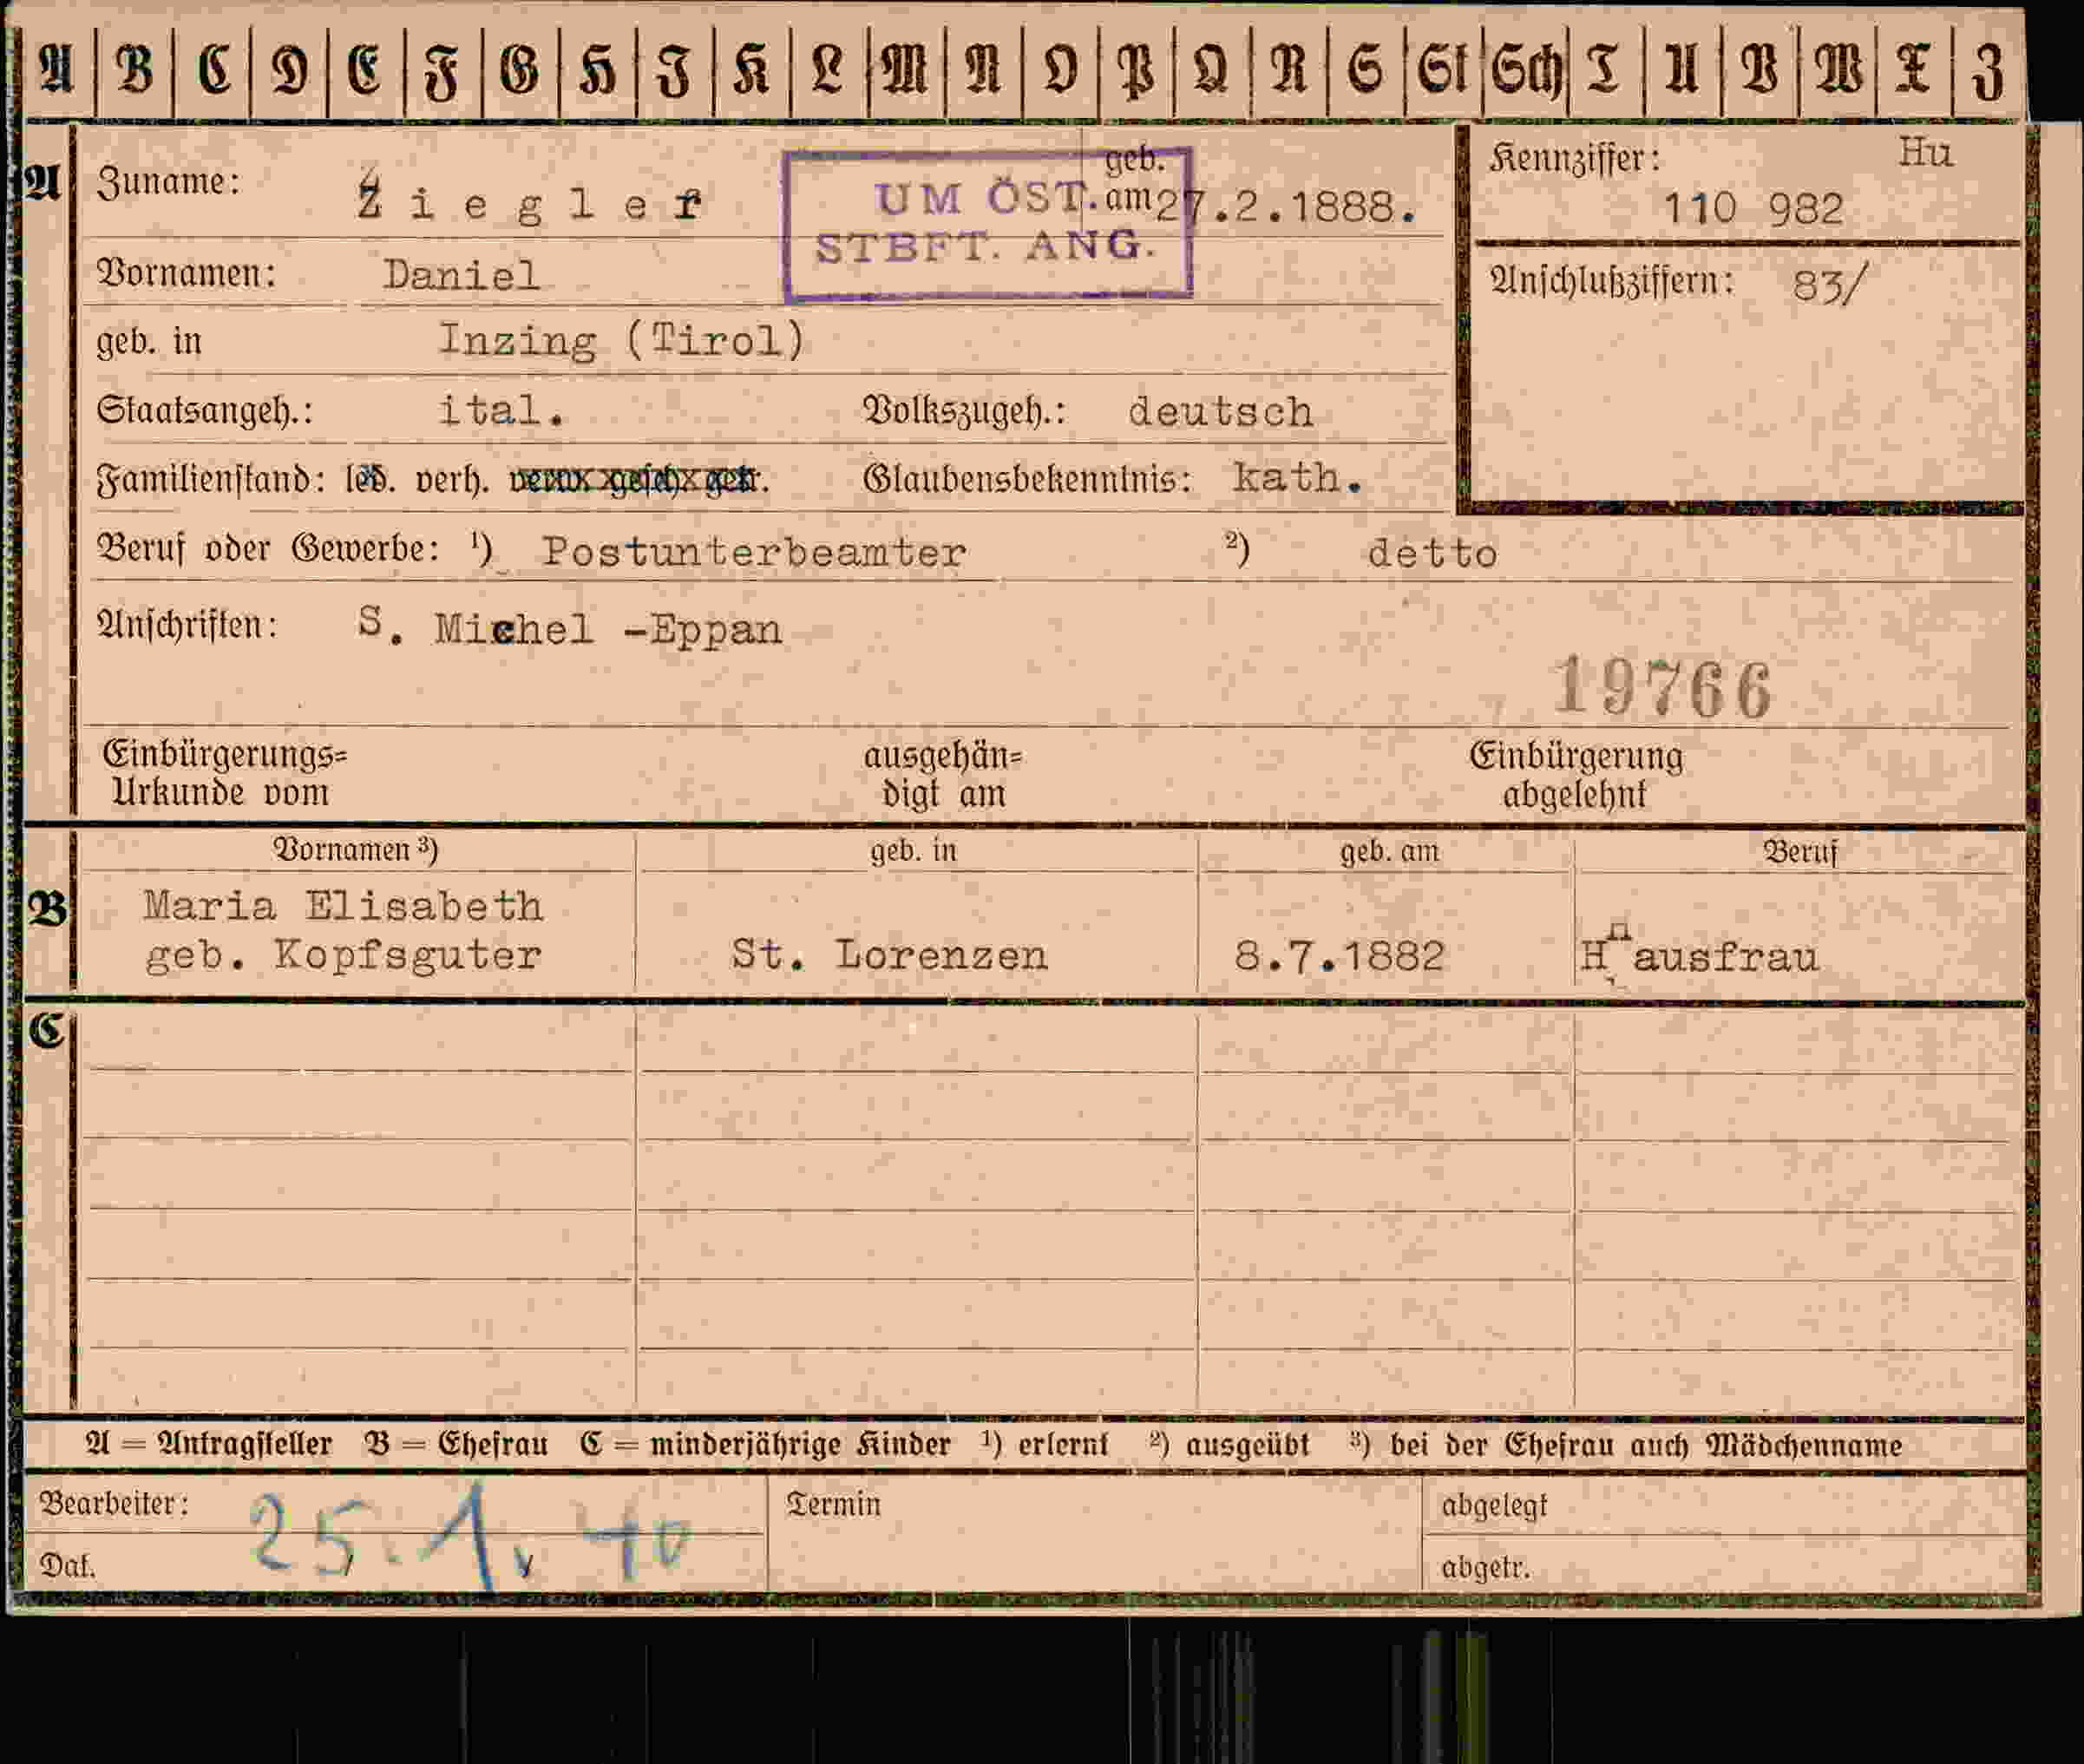
Task: Select the legend "C = minderjährige Kinder"
Action: coord(765,1444)
